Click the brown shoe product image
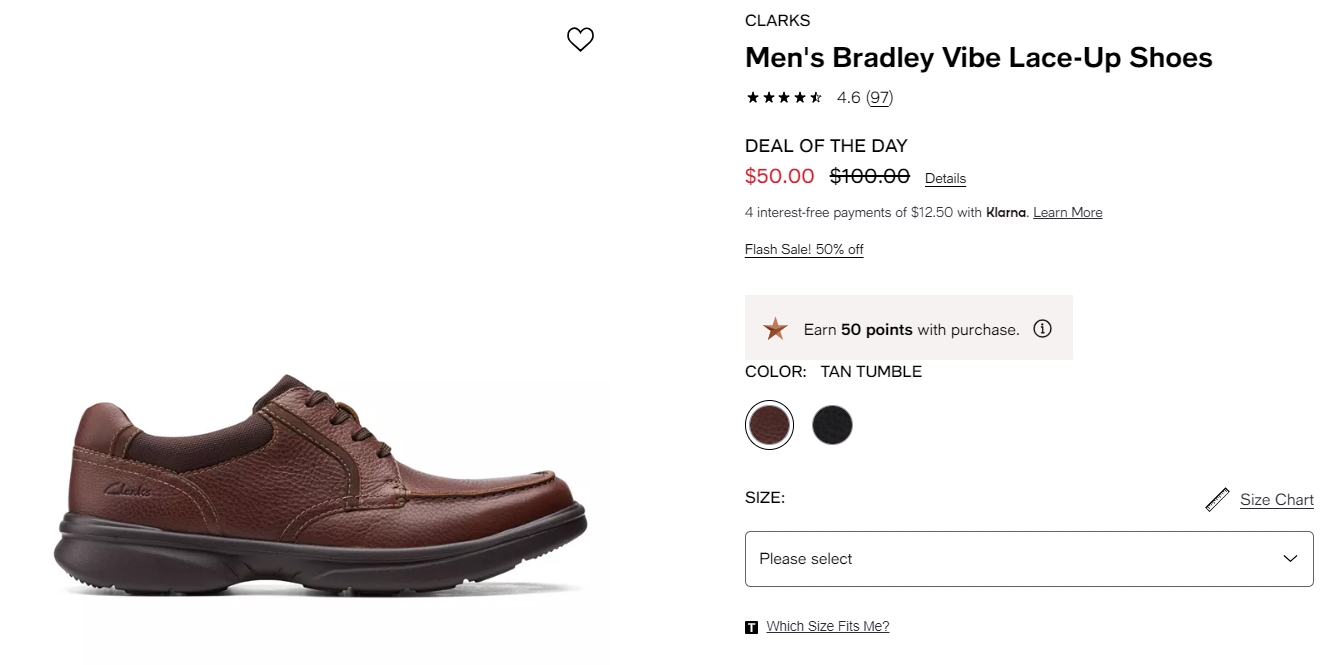The height and width of the screenshot is (665, 1337). coord(321,485)
